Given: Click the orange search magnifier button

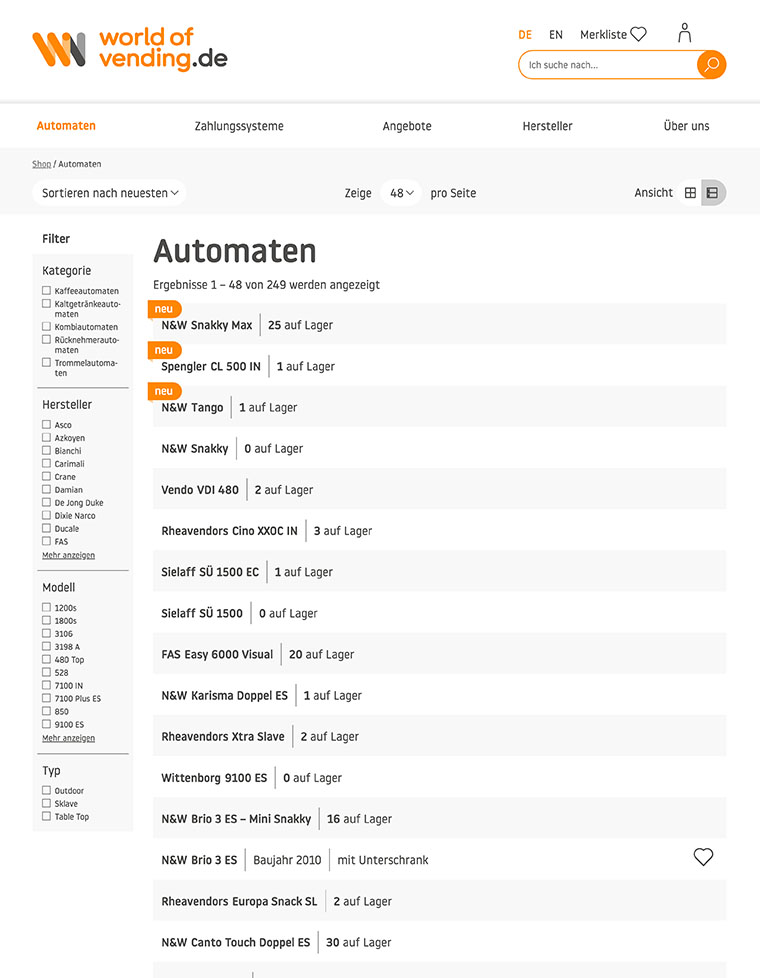Looking at the screenshot, I should pos(711,65).
